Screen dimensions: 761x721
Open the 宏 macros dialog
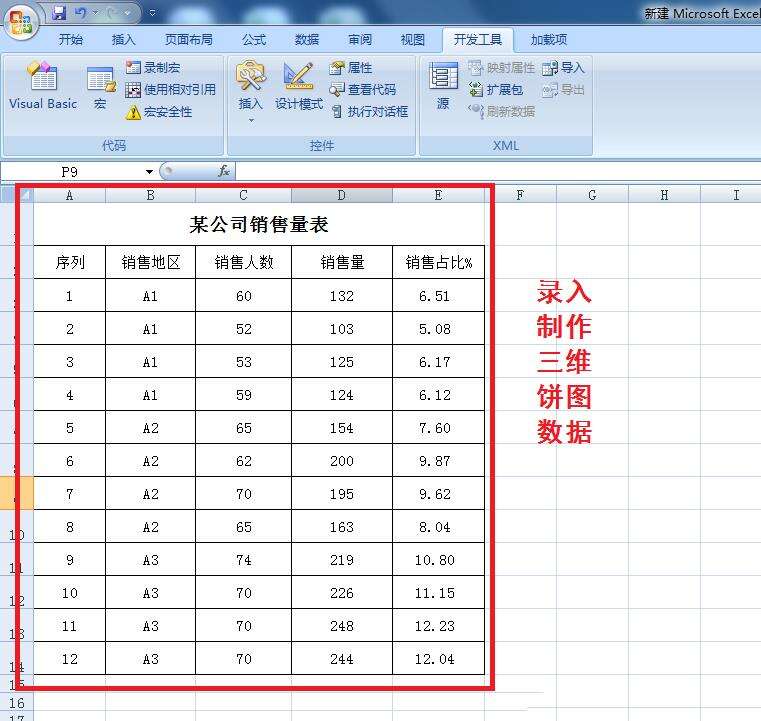[x=100, y=87]
